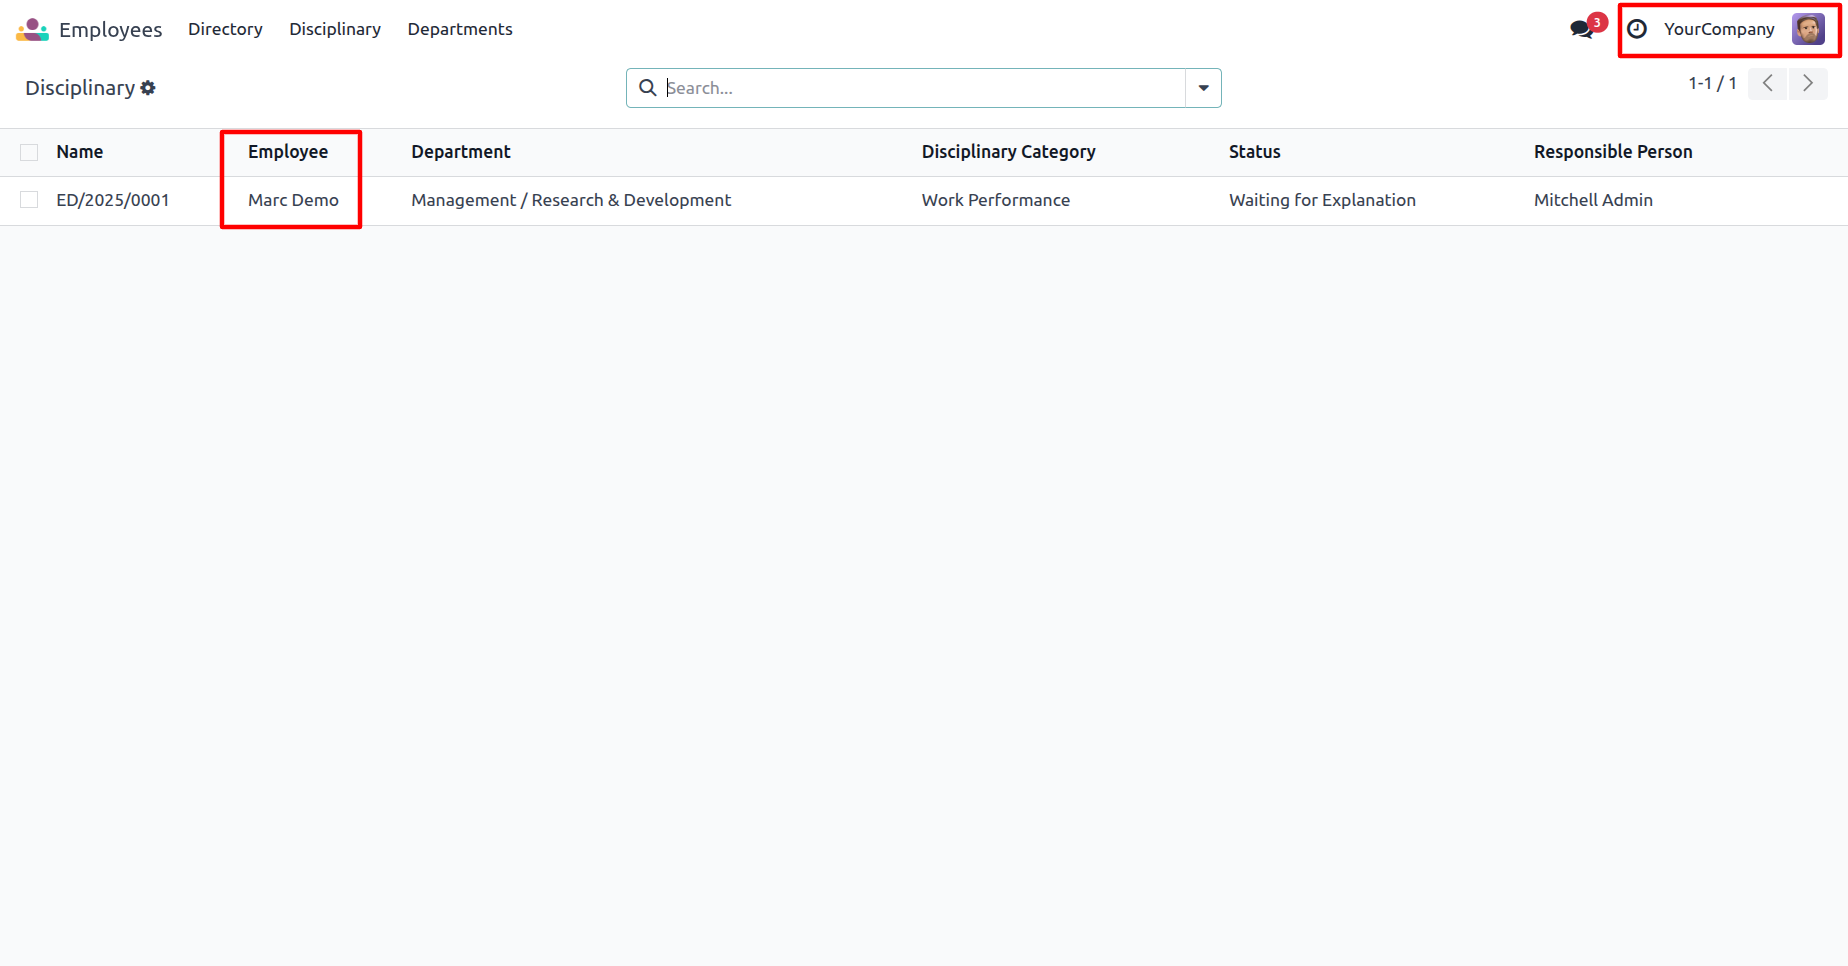The image size is (1848, 966).
Task: Expand the search filter options dropdown
Action: point(1203,88)
